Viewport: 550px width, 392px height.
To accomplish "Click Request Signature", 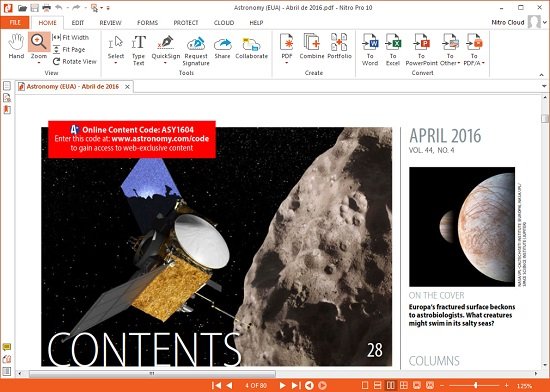I will coord(196,50).
